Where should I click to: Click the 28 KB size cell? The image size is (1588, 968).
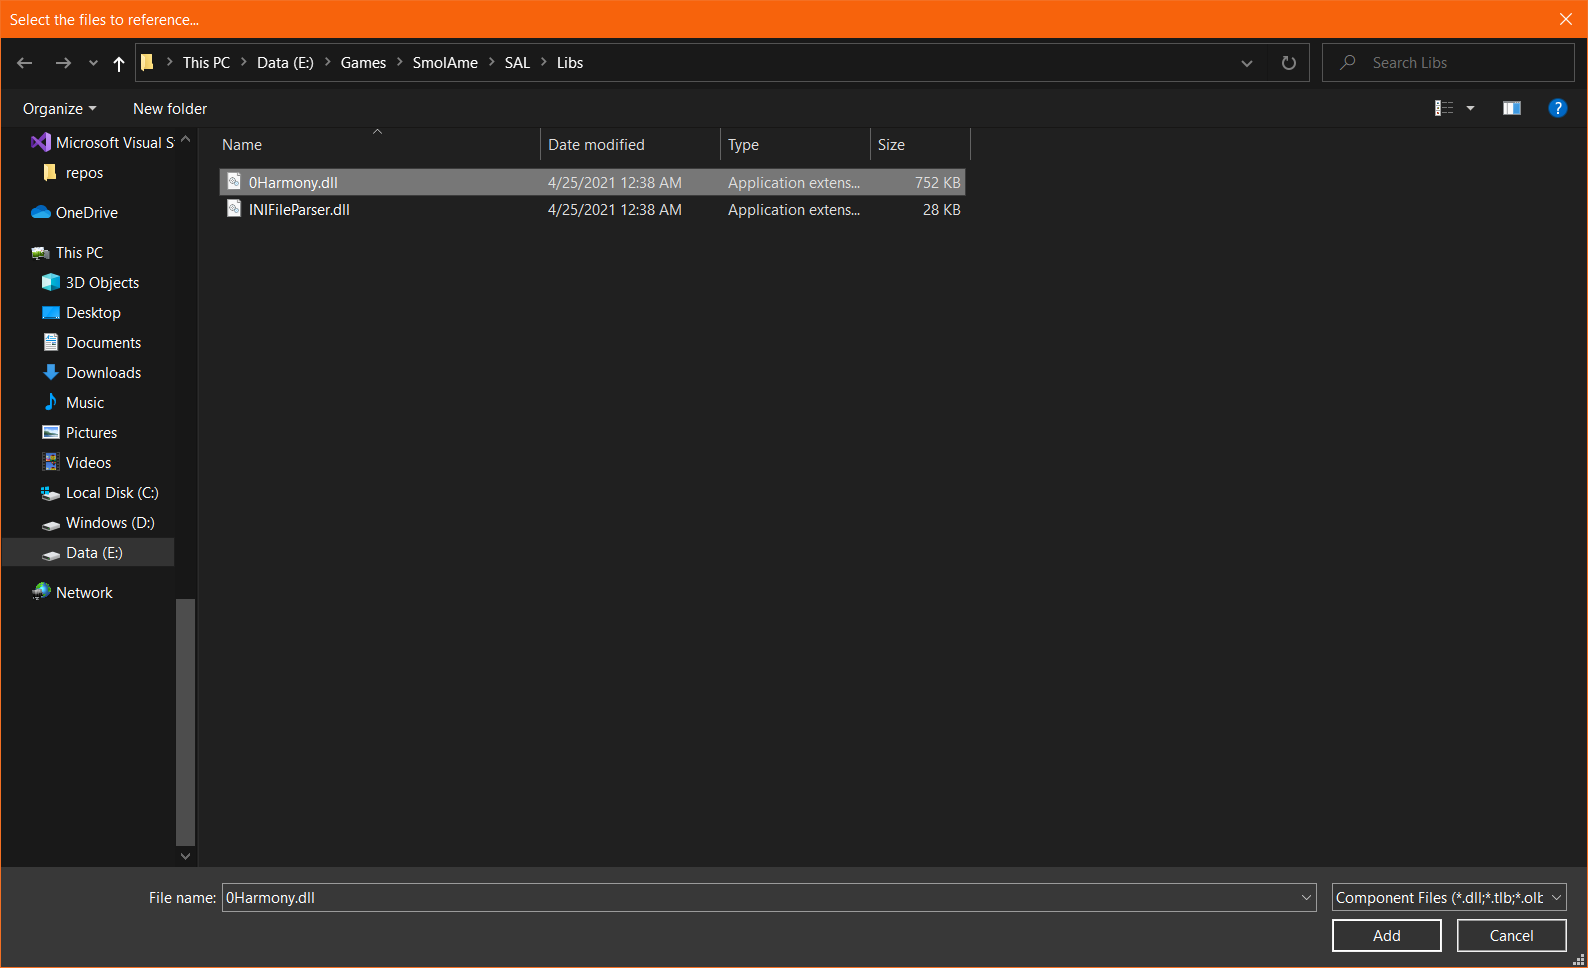[x=941, y=209]
